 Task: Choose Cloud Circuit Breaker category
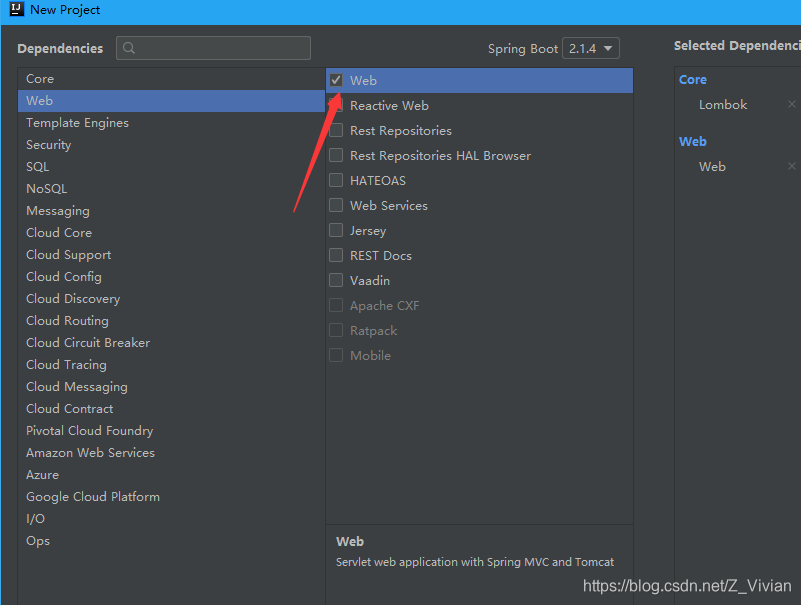171,342
